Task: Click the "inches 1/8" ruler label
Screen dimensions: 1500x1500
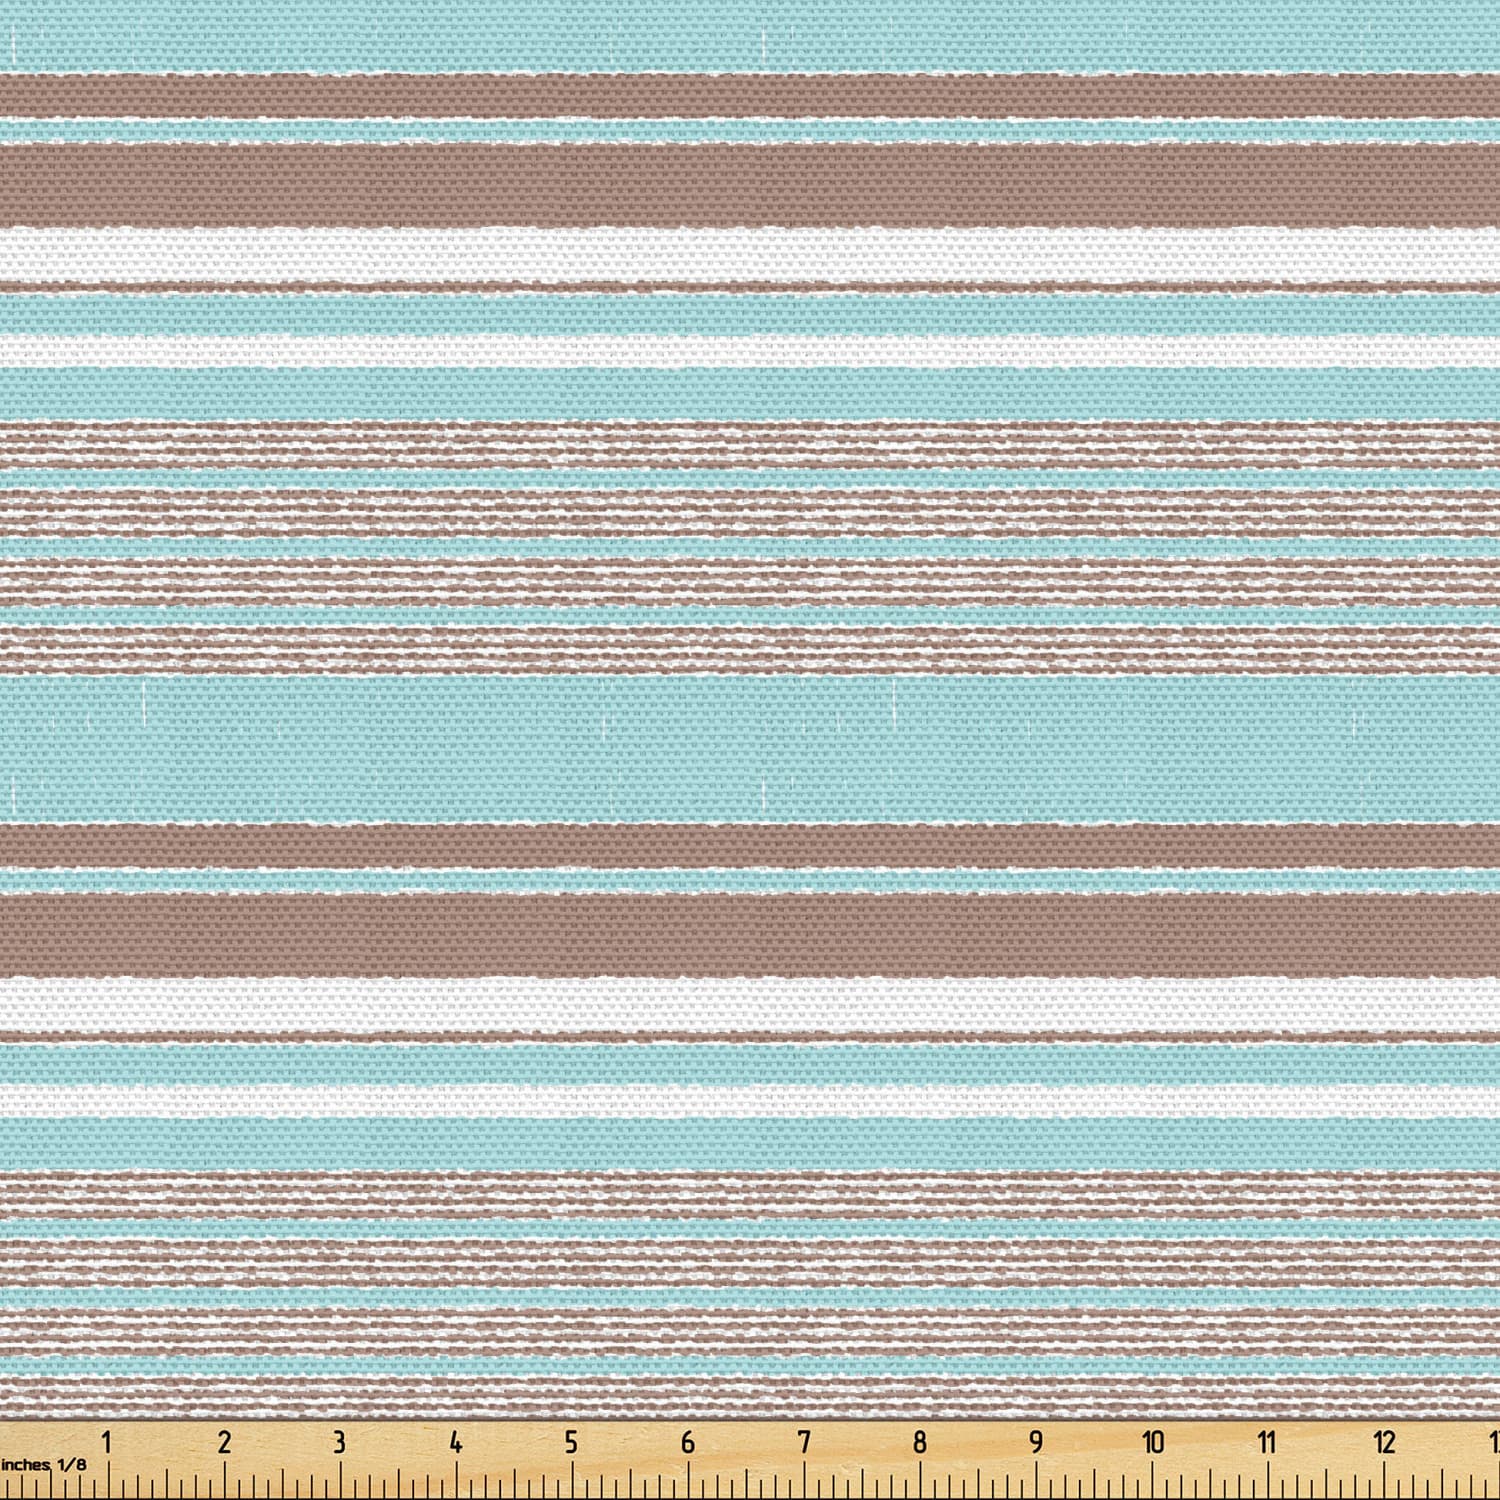Action: pyautogui.click(x=44, y=1465)
